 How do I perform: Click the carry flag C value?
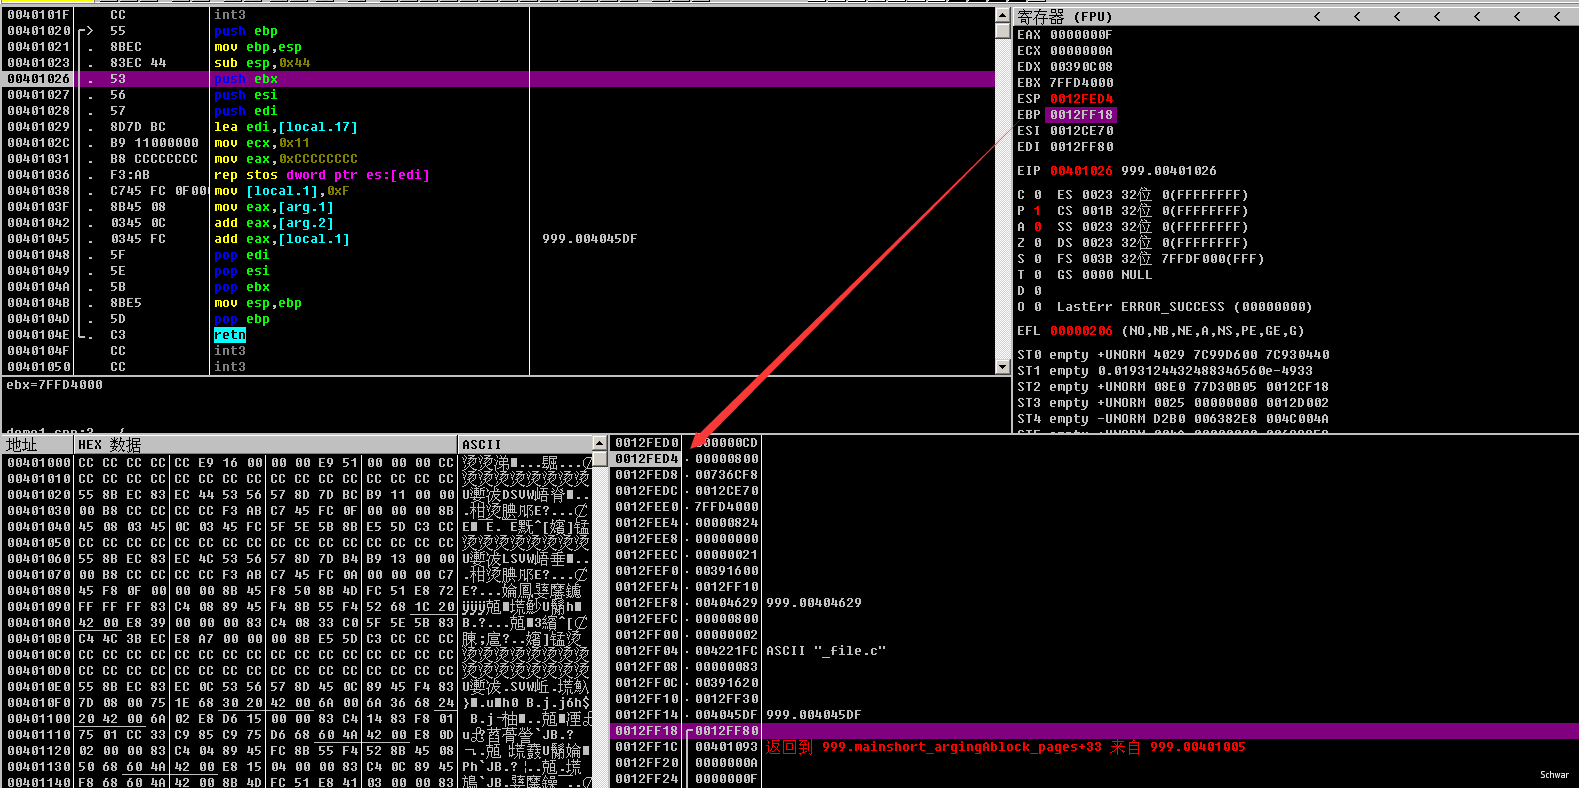(1037, 195)
